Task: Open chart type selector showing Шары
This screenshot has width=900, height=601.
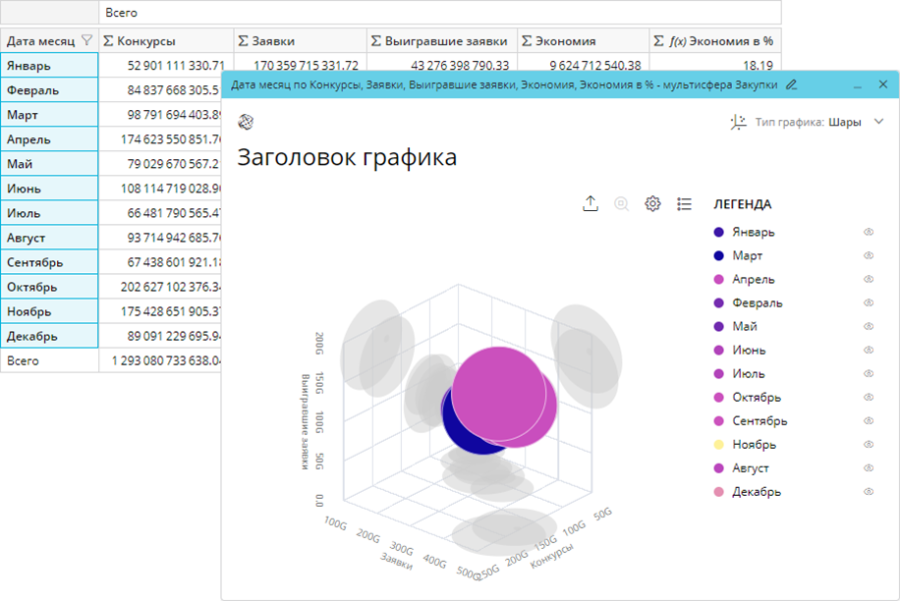Action: [845, 122]
